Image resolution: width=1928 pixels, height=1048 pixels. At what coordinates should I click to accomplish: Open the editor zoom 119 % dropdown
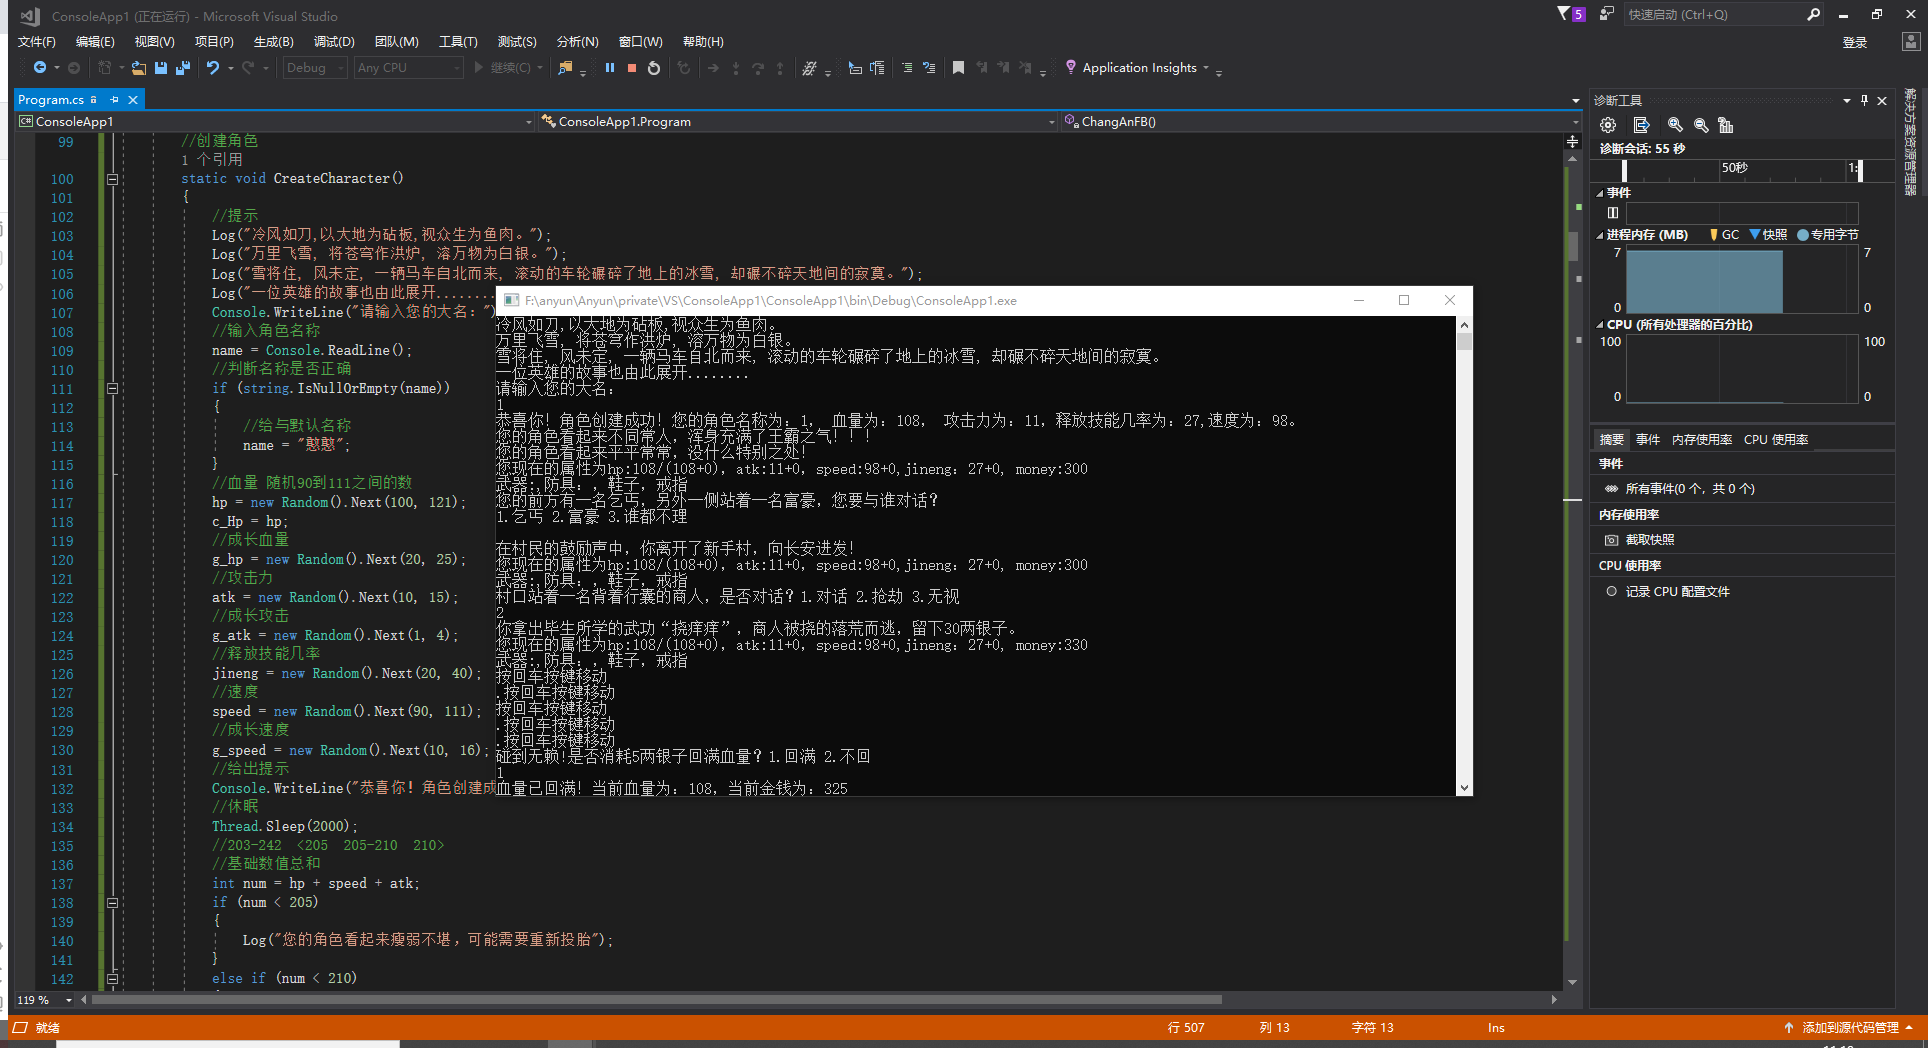coord(69,1000)
